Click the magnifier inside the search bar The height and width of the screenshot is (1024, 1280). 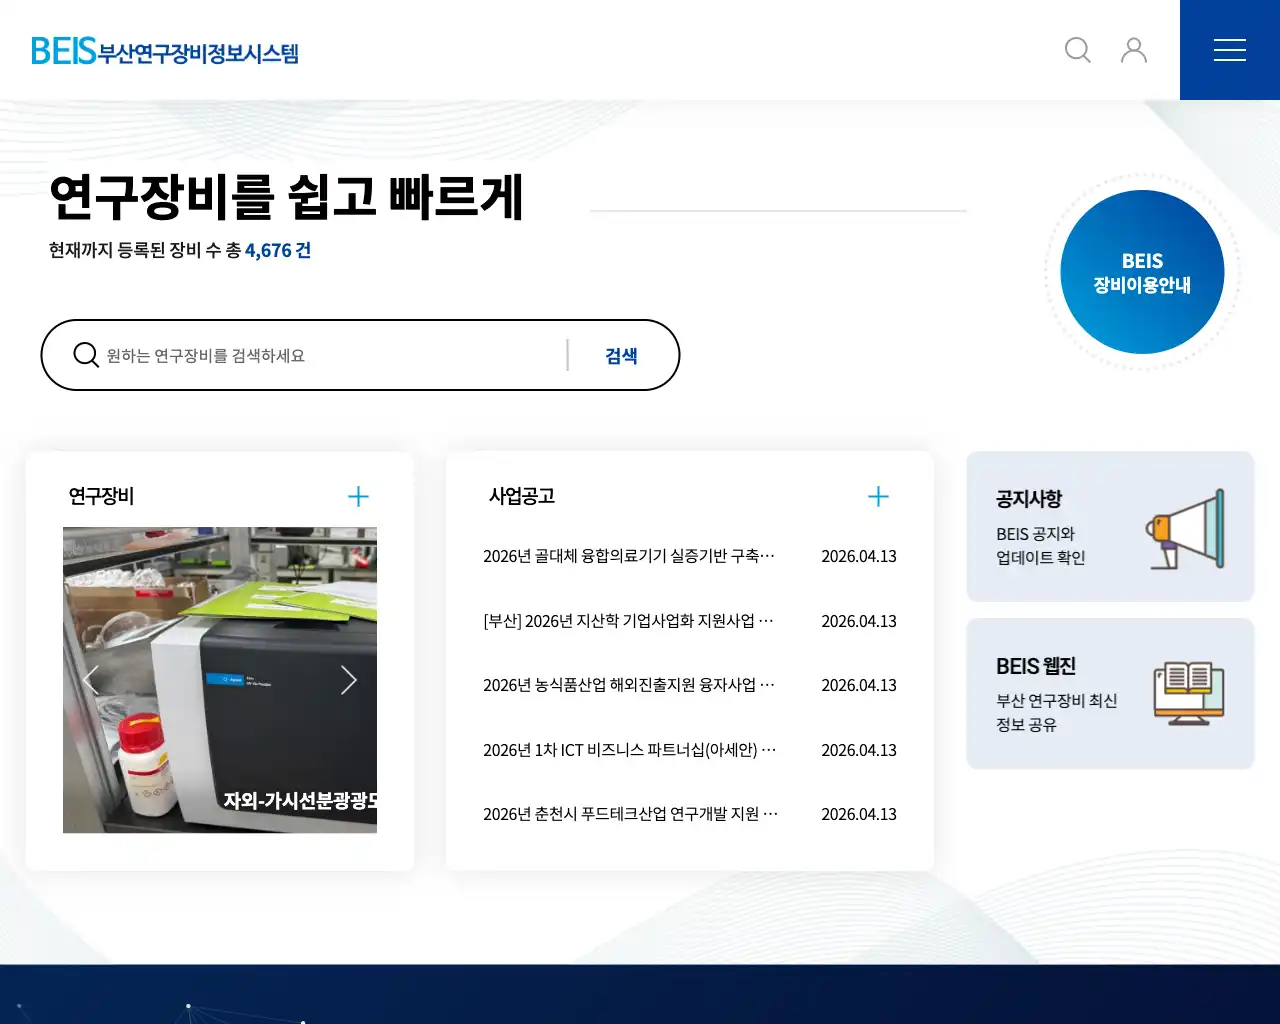pos(86,355)
